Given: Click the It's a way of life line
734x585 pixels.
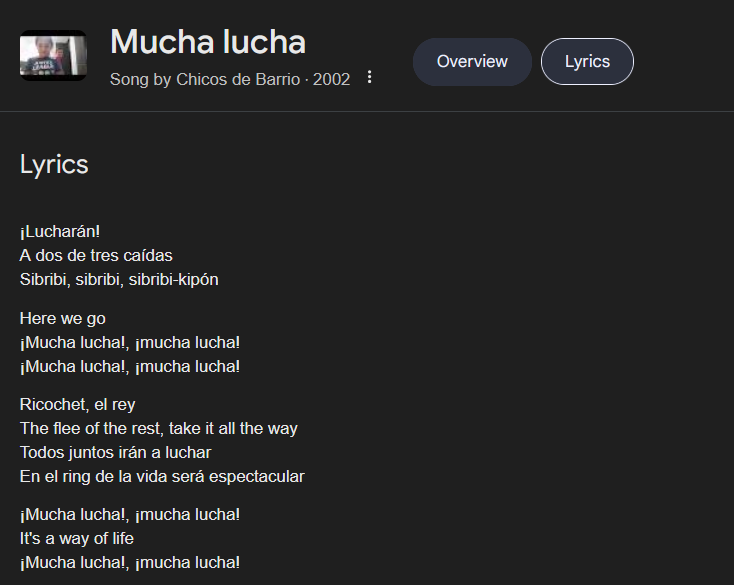Looking at the screenshot, I should point(77,539).
